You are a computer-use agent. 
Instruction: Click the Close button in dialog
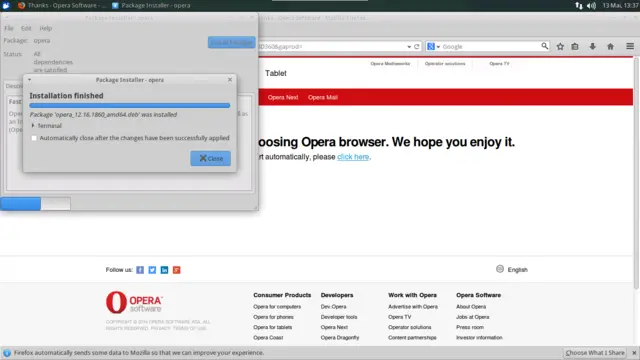pyautogui.click(x=211, y=158)
